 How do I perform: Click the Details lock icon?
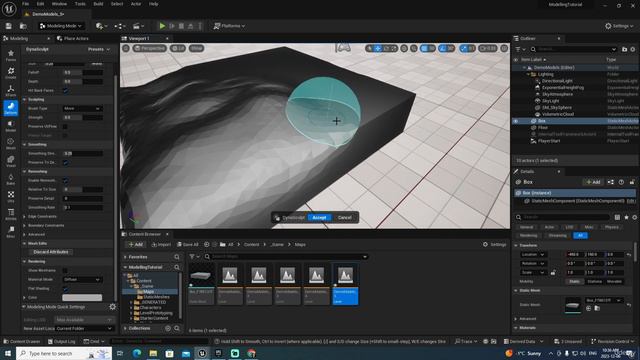(632, 182)
